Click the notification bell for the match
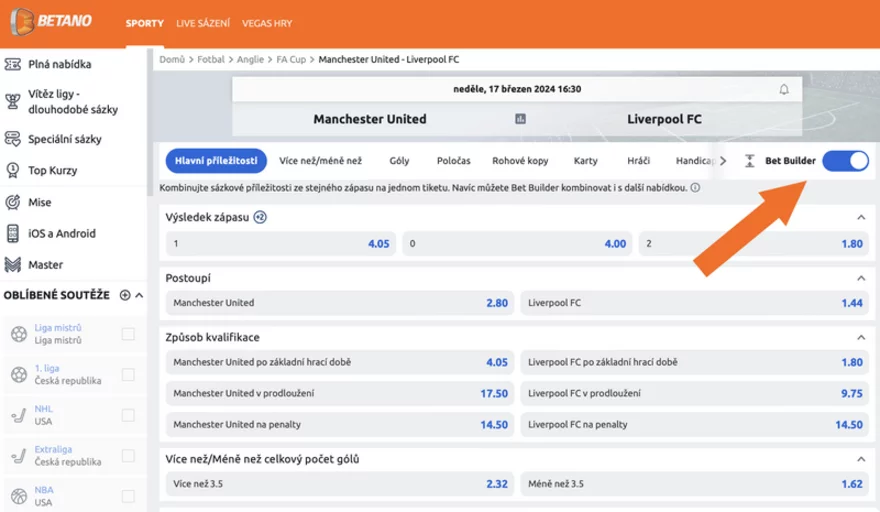The height and width of the screenshot is (512, 880). [784, 89]
